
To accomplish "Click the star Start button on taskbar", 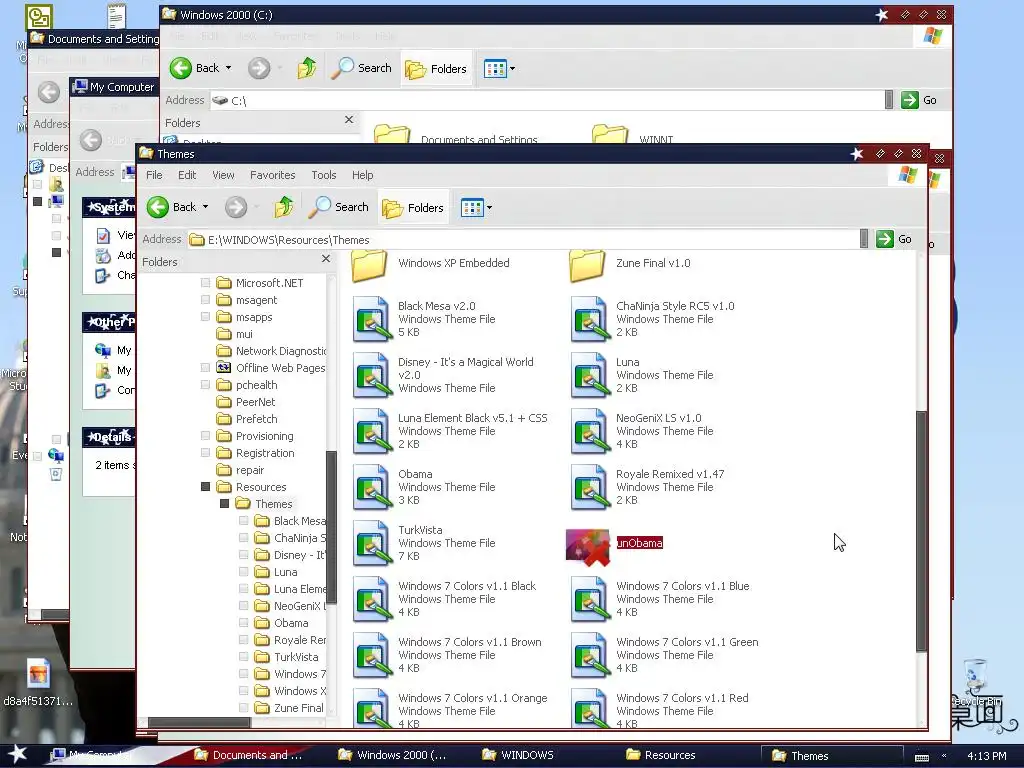I will click(18, 755).
